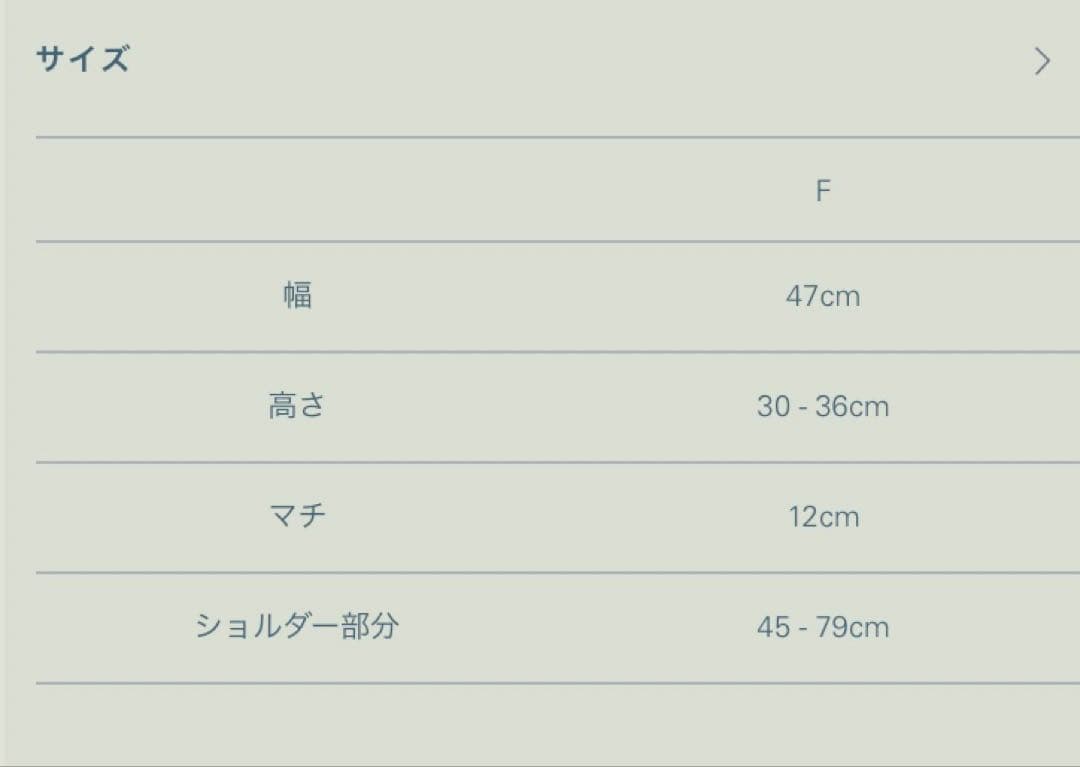
Task: Click the row containing 高さ measurement
Action: [x=540, y=406]
